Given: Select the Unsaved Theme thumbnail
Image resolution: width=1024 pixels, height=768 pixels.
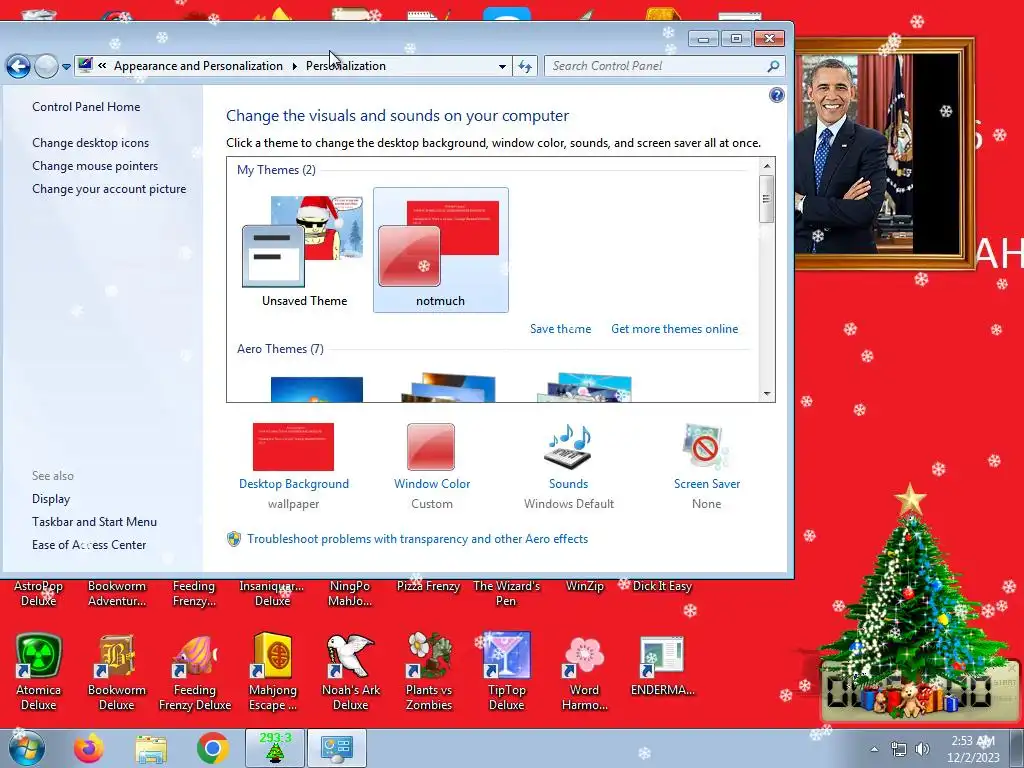Looking at the screenshot, I should 304,251.
